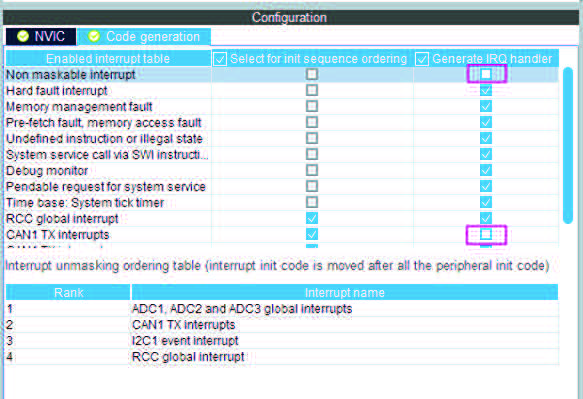
Task: Enable init ordering for Memory management fault
Action: [312, 106]
